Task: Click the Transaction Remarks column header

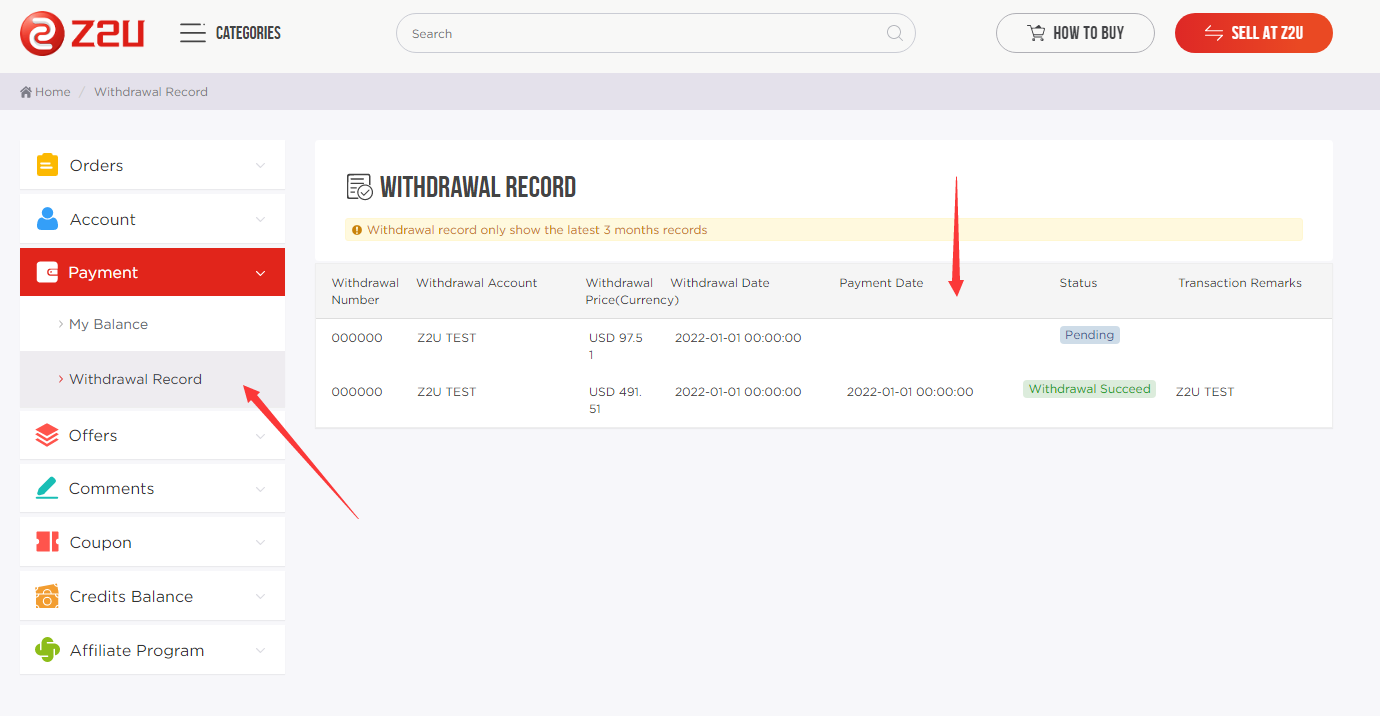Action: [1240, 283]
